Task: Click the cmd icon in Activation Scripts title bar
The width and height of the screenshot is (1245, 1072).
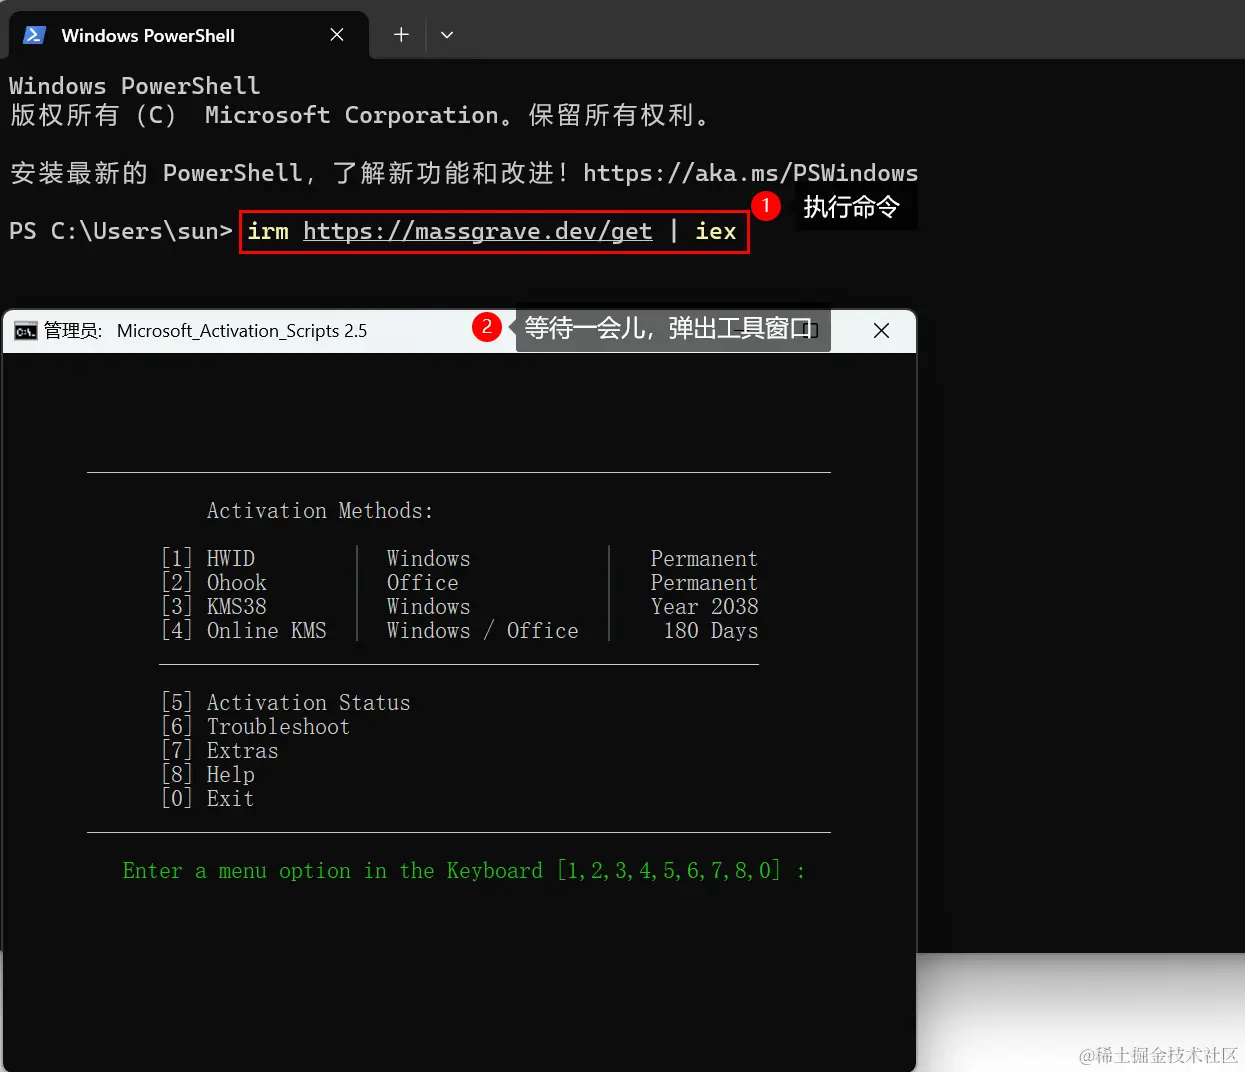Action: [x=26, y=331]
